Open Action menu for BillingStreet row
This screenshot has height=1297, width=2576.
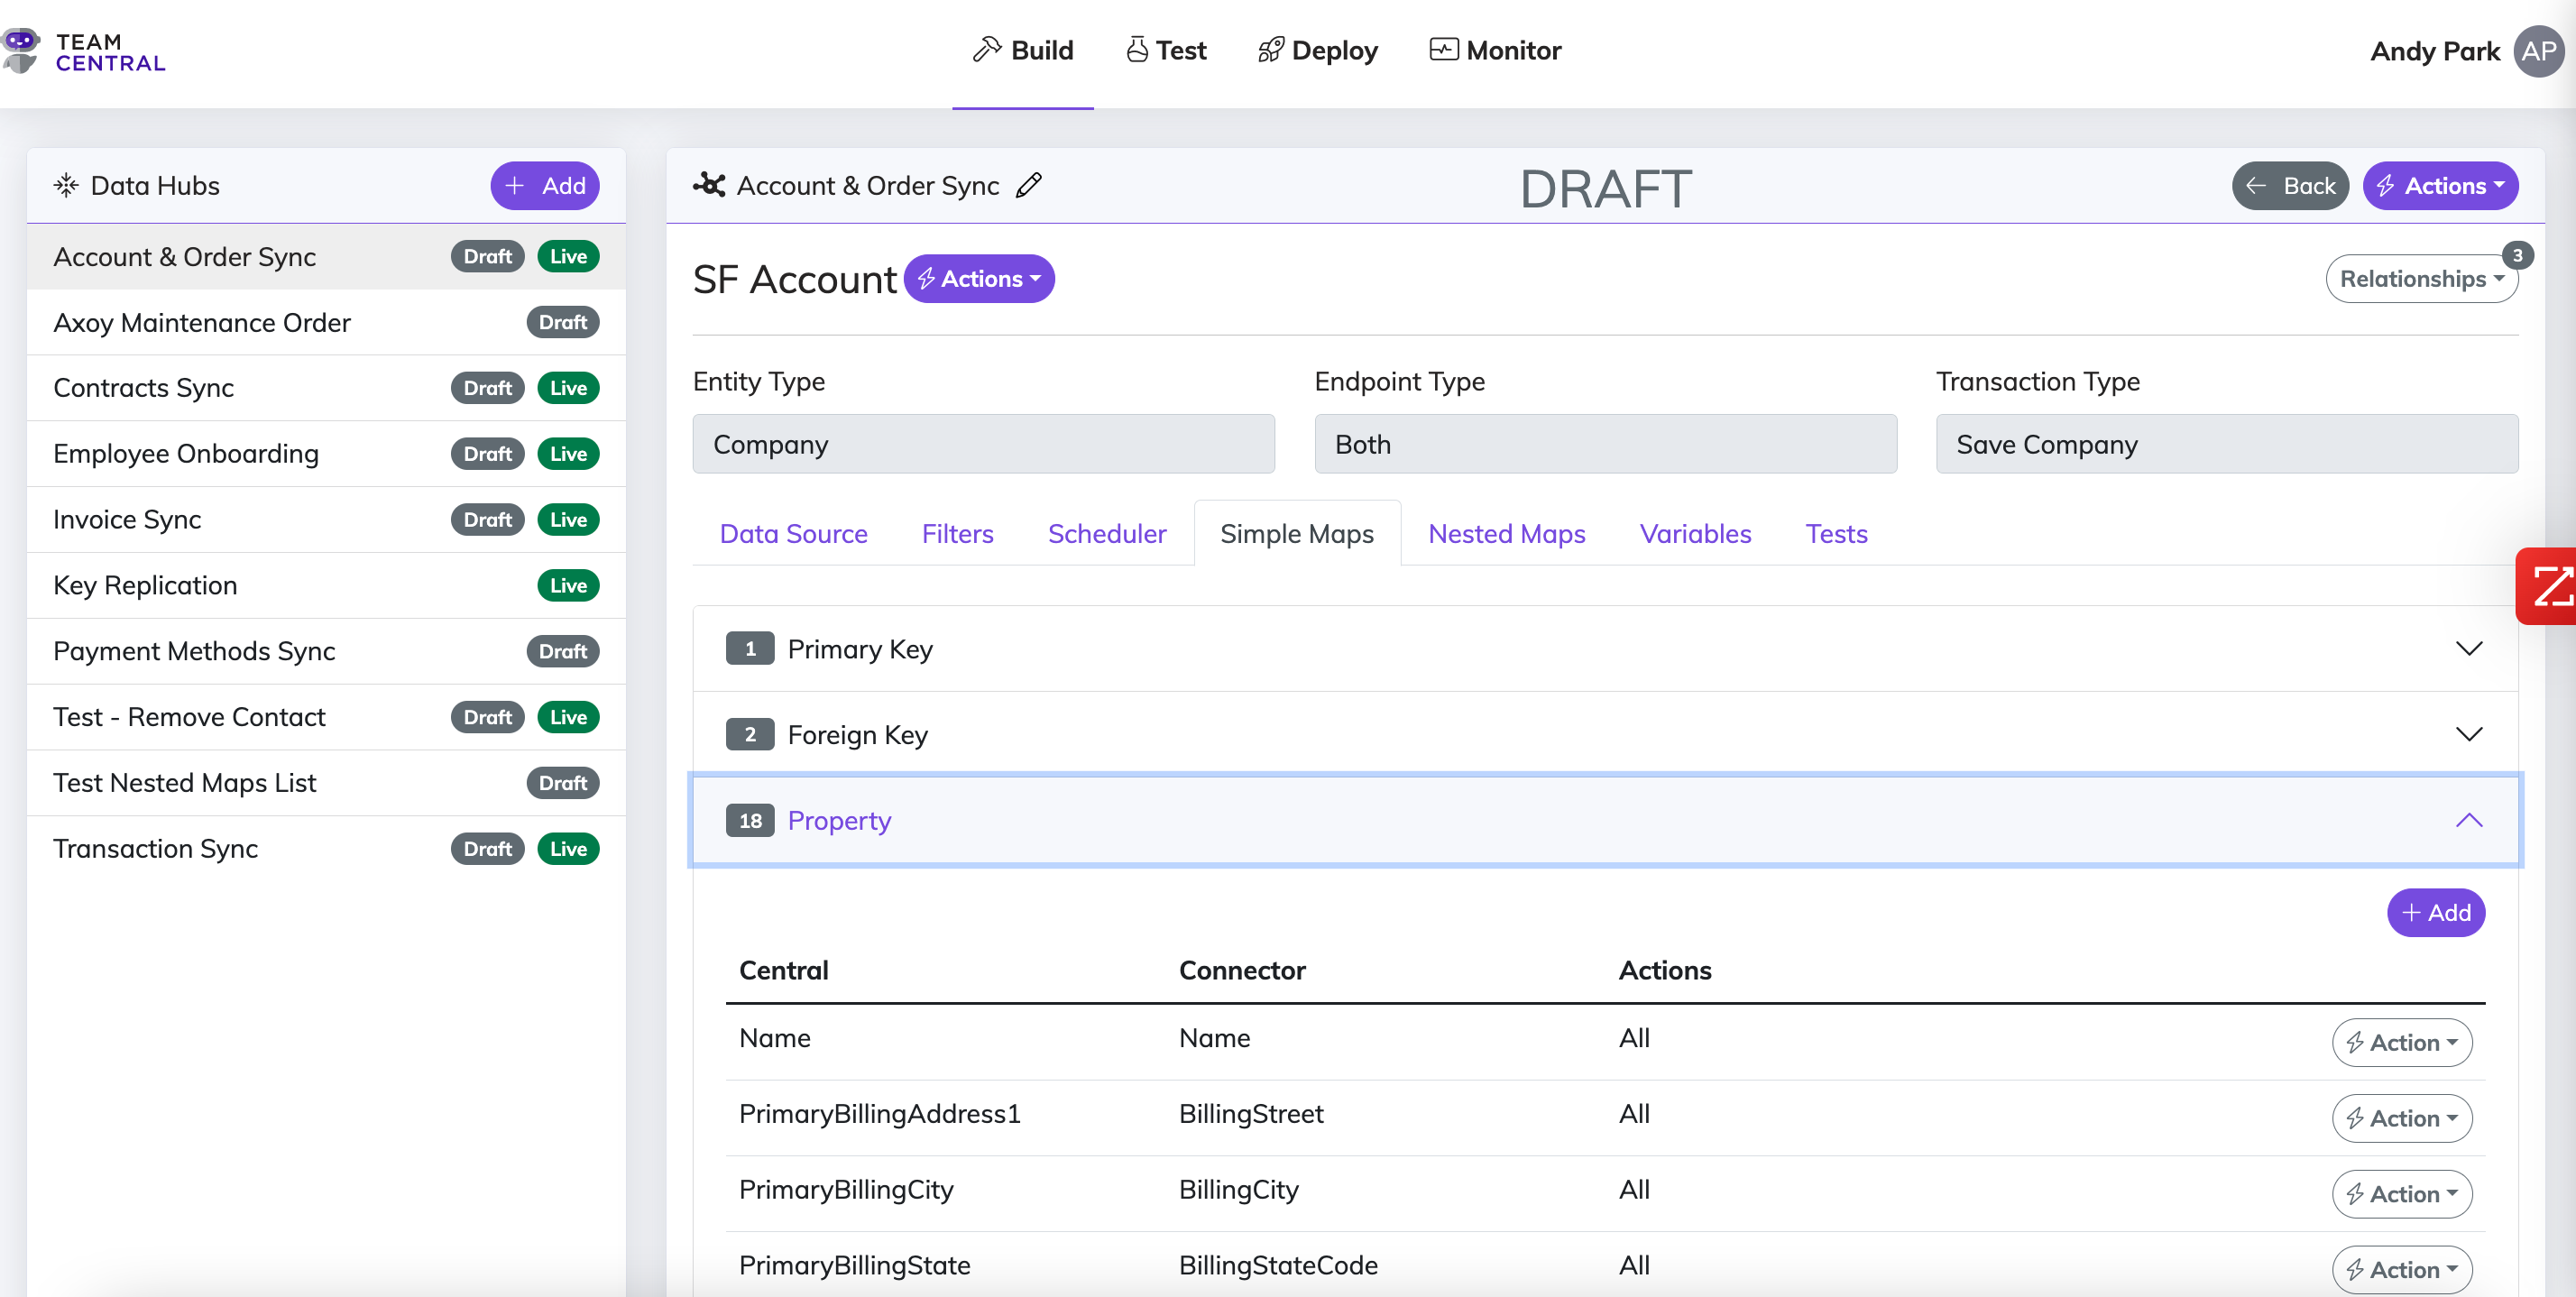coord(2401,1118)
